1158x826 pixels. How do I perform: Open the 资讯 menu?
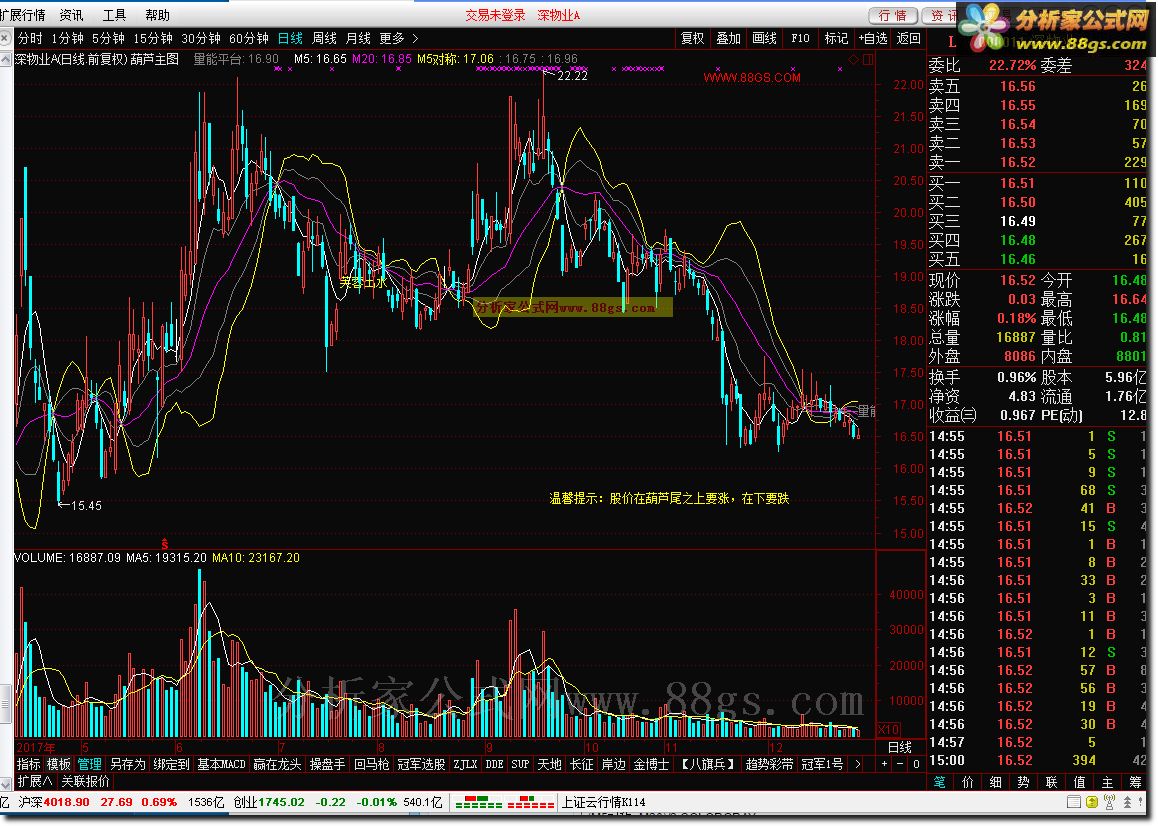(72, 15)
